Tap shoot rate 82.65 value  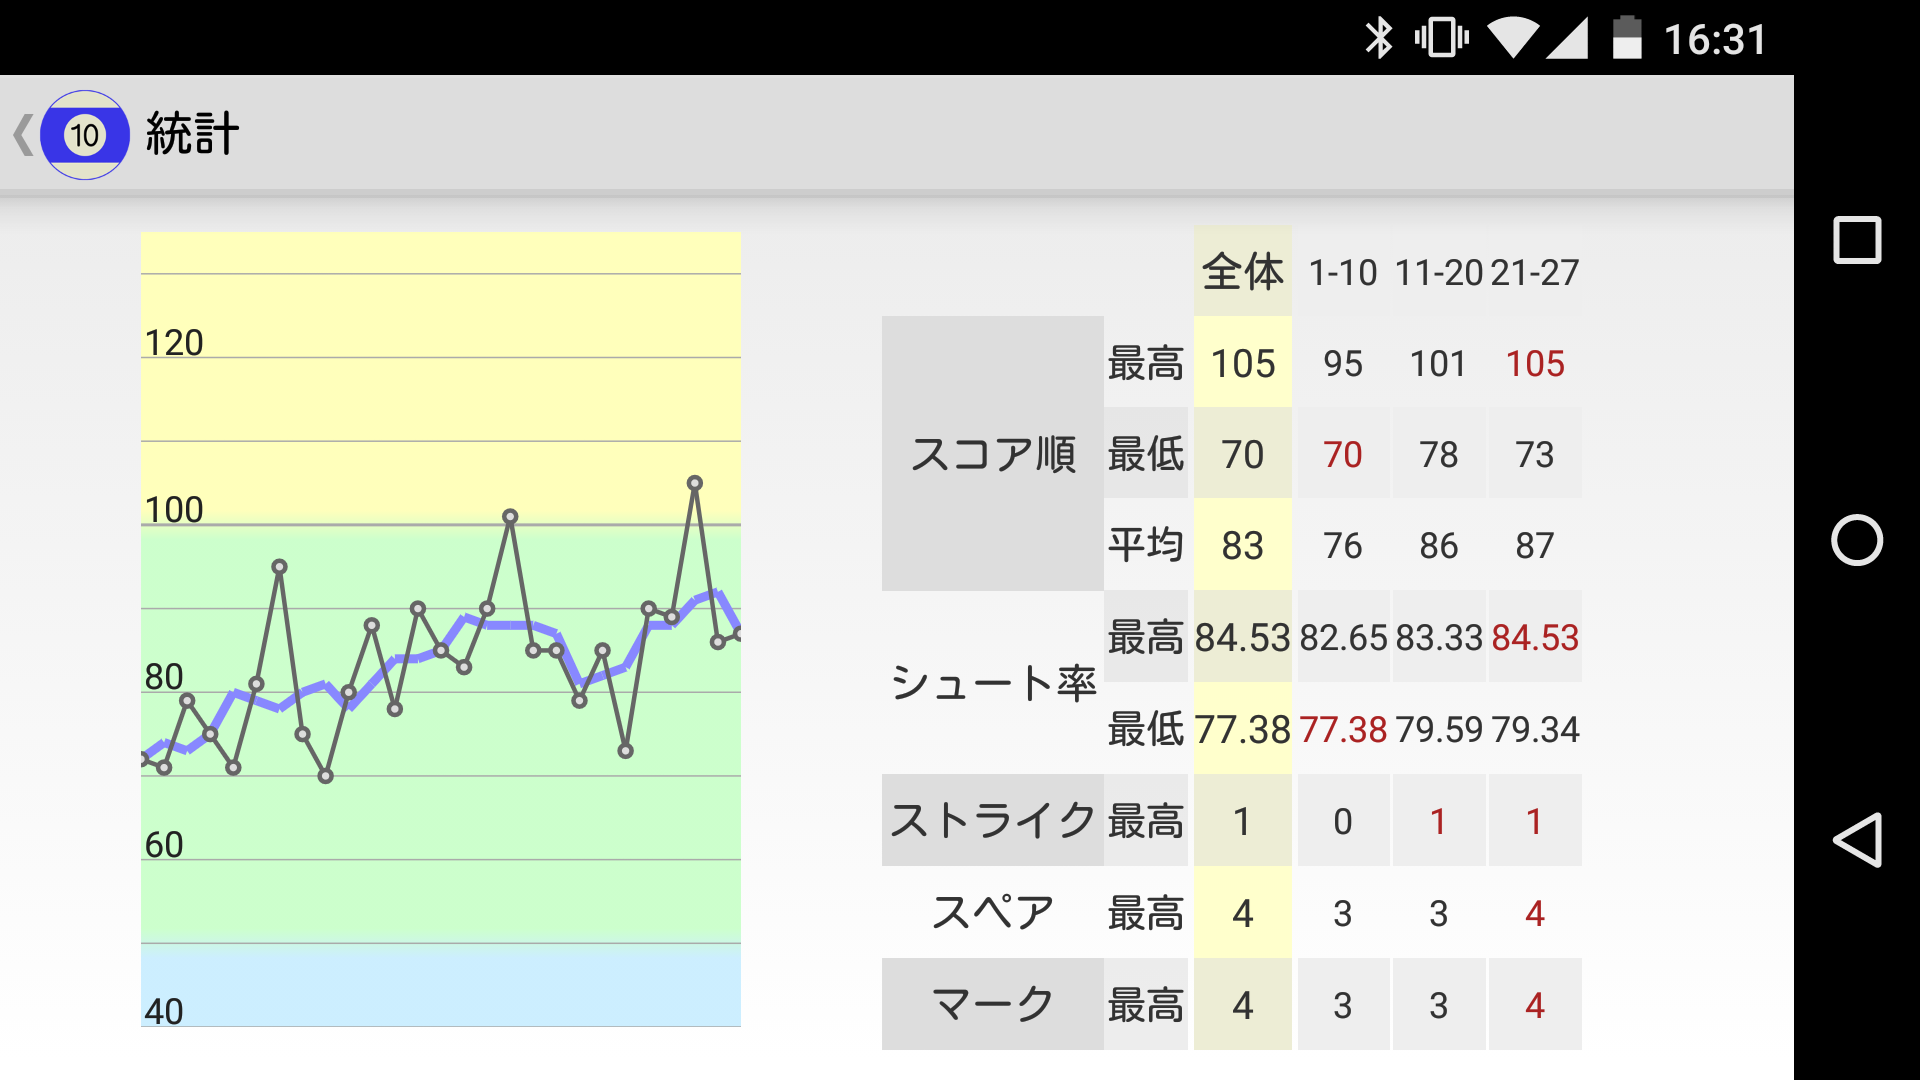tap(1343, 637)
